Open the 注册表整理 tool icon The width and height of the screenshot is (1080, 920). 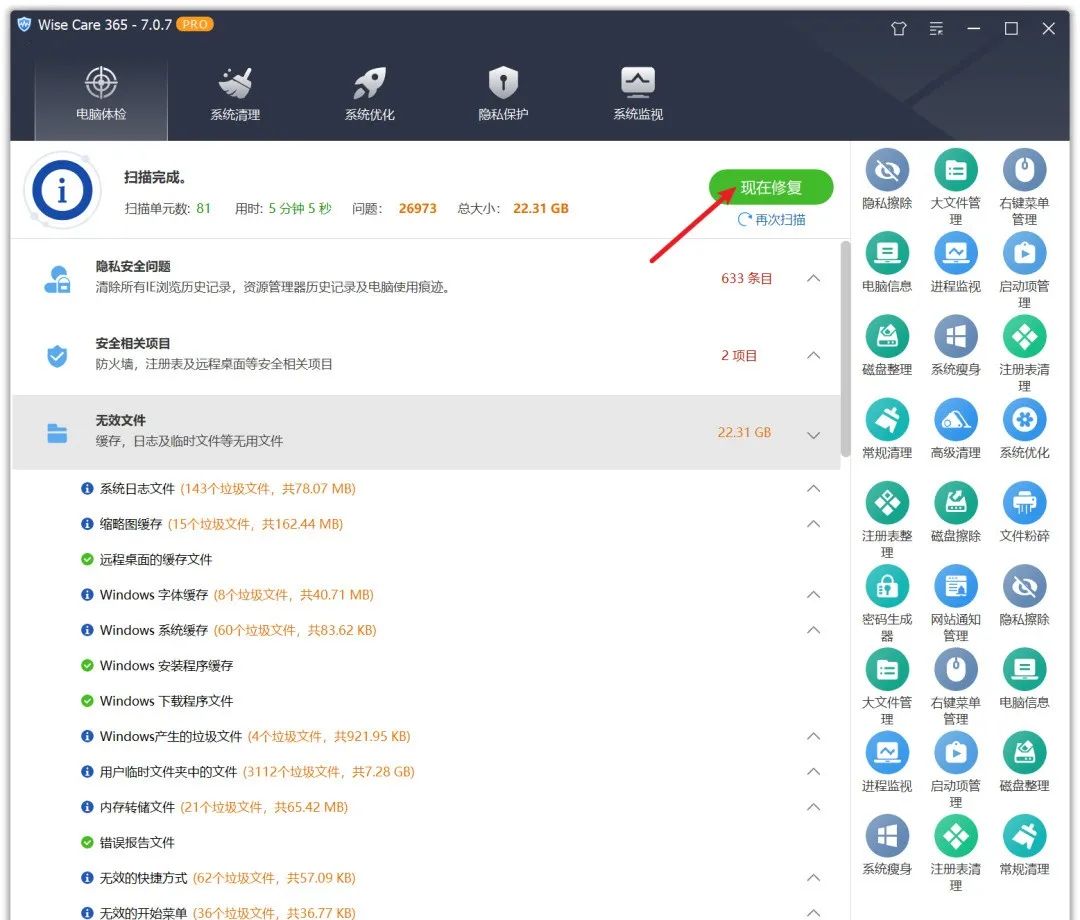(x=887, y=502)
